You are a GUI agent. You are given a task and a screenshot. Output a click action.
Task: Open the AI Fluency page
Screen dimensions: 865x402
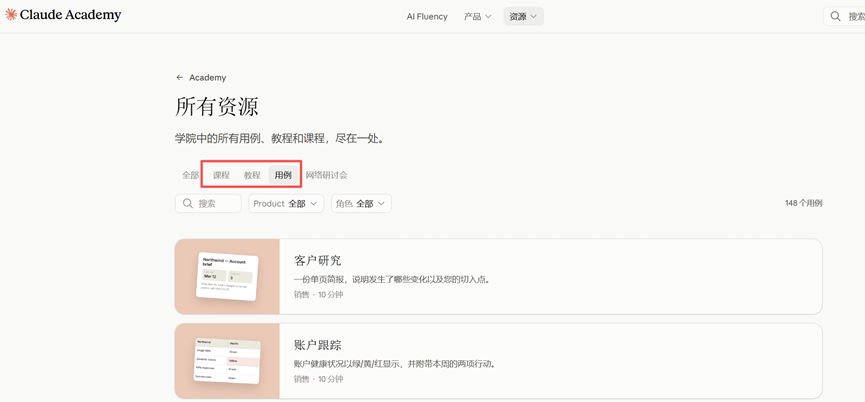[x=427, y=17]
